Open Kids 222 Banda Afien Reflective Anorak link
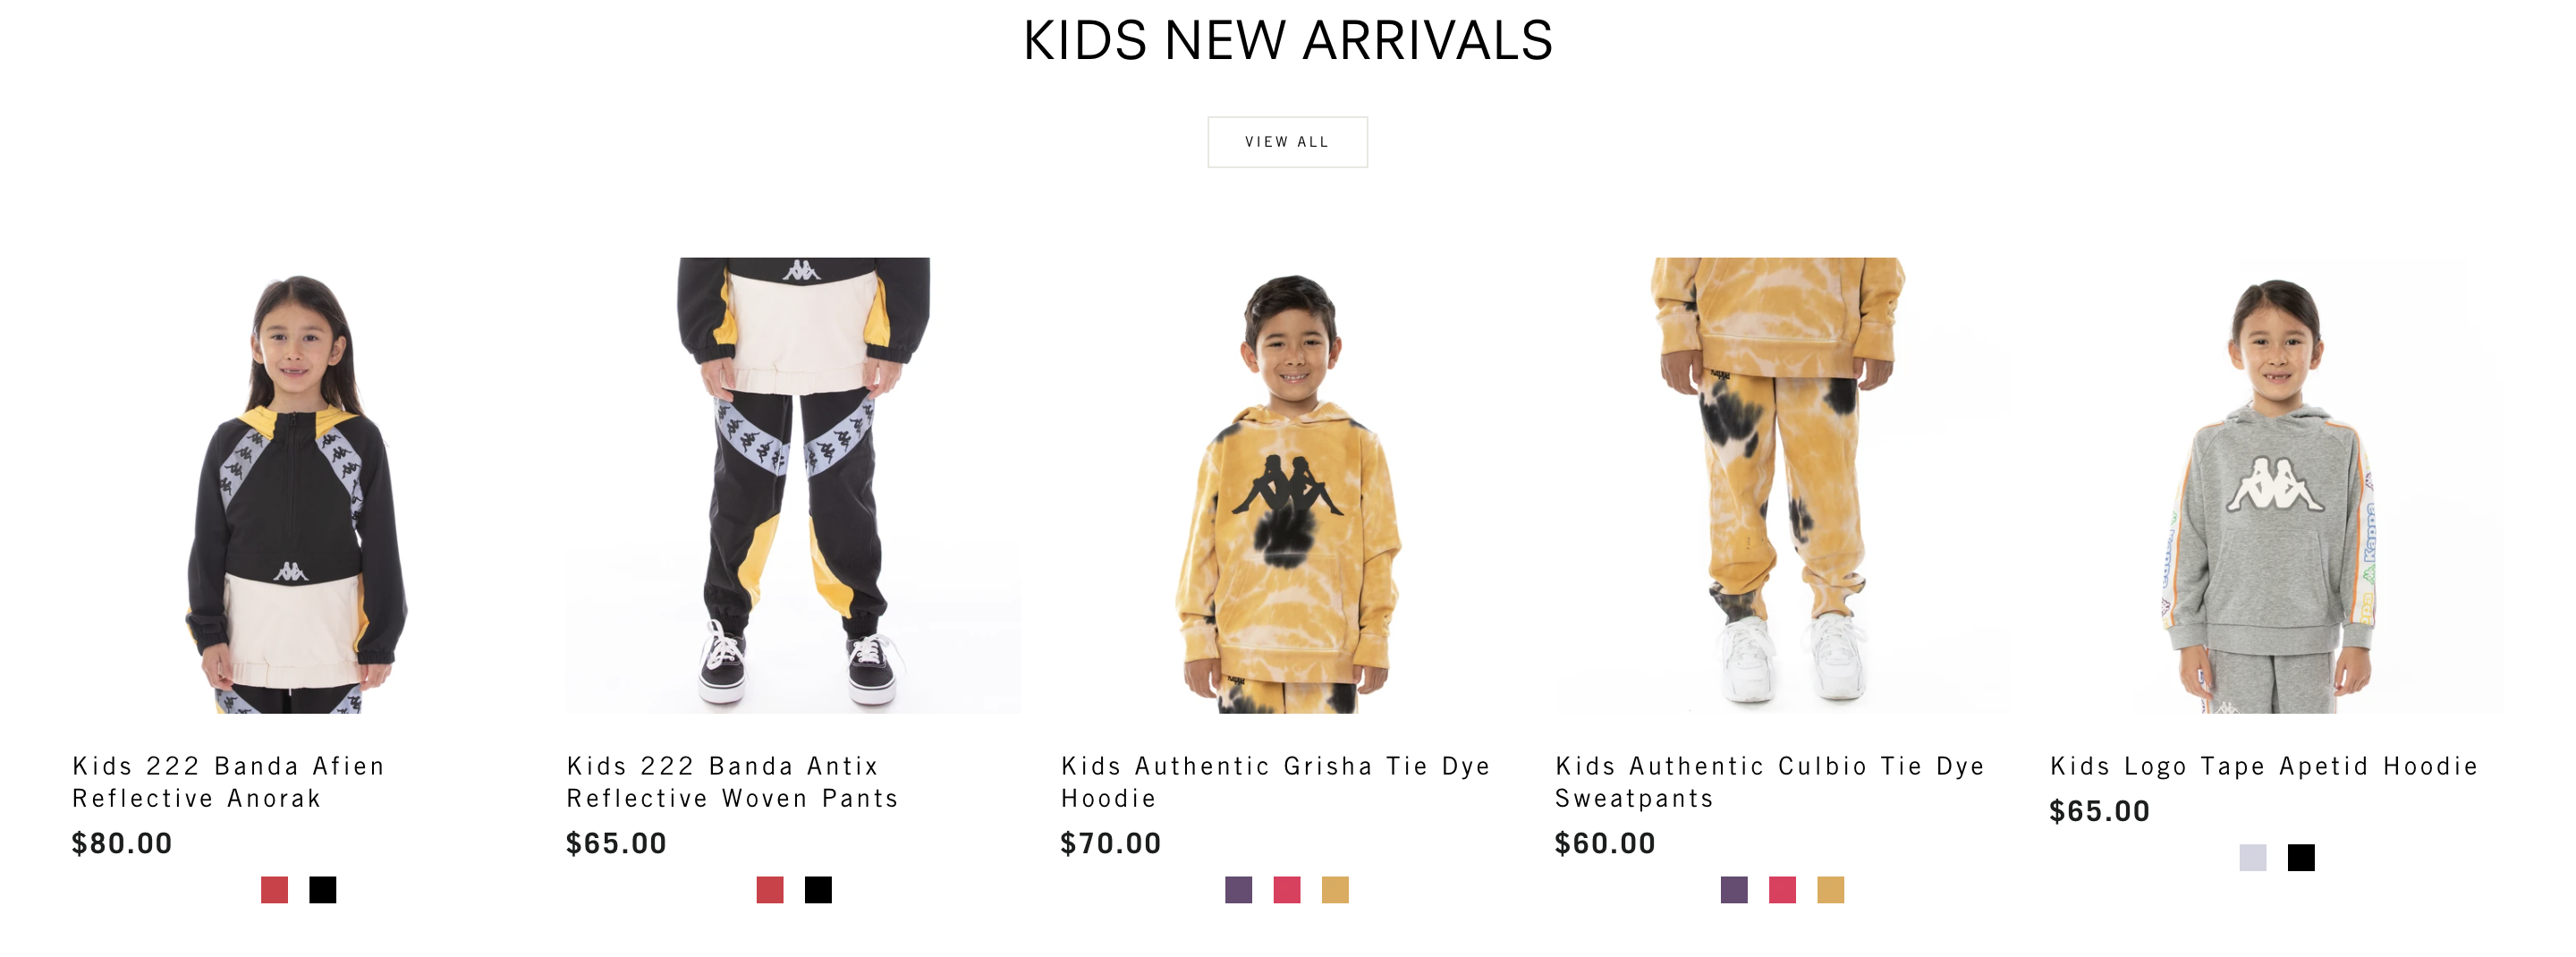Image resolution: width=2576 pixels, height=957 pixels. 229,782
